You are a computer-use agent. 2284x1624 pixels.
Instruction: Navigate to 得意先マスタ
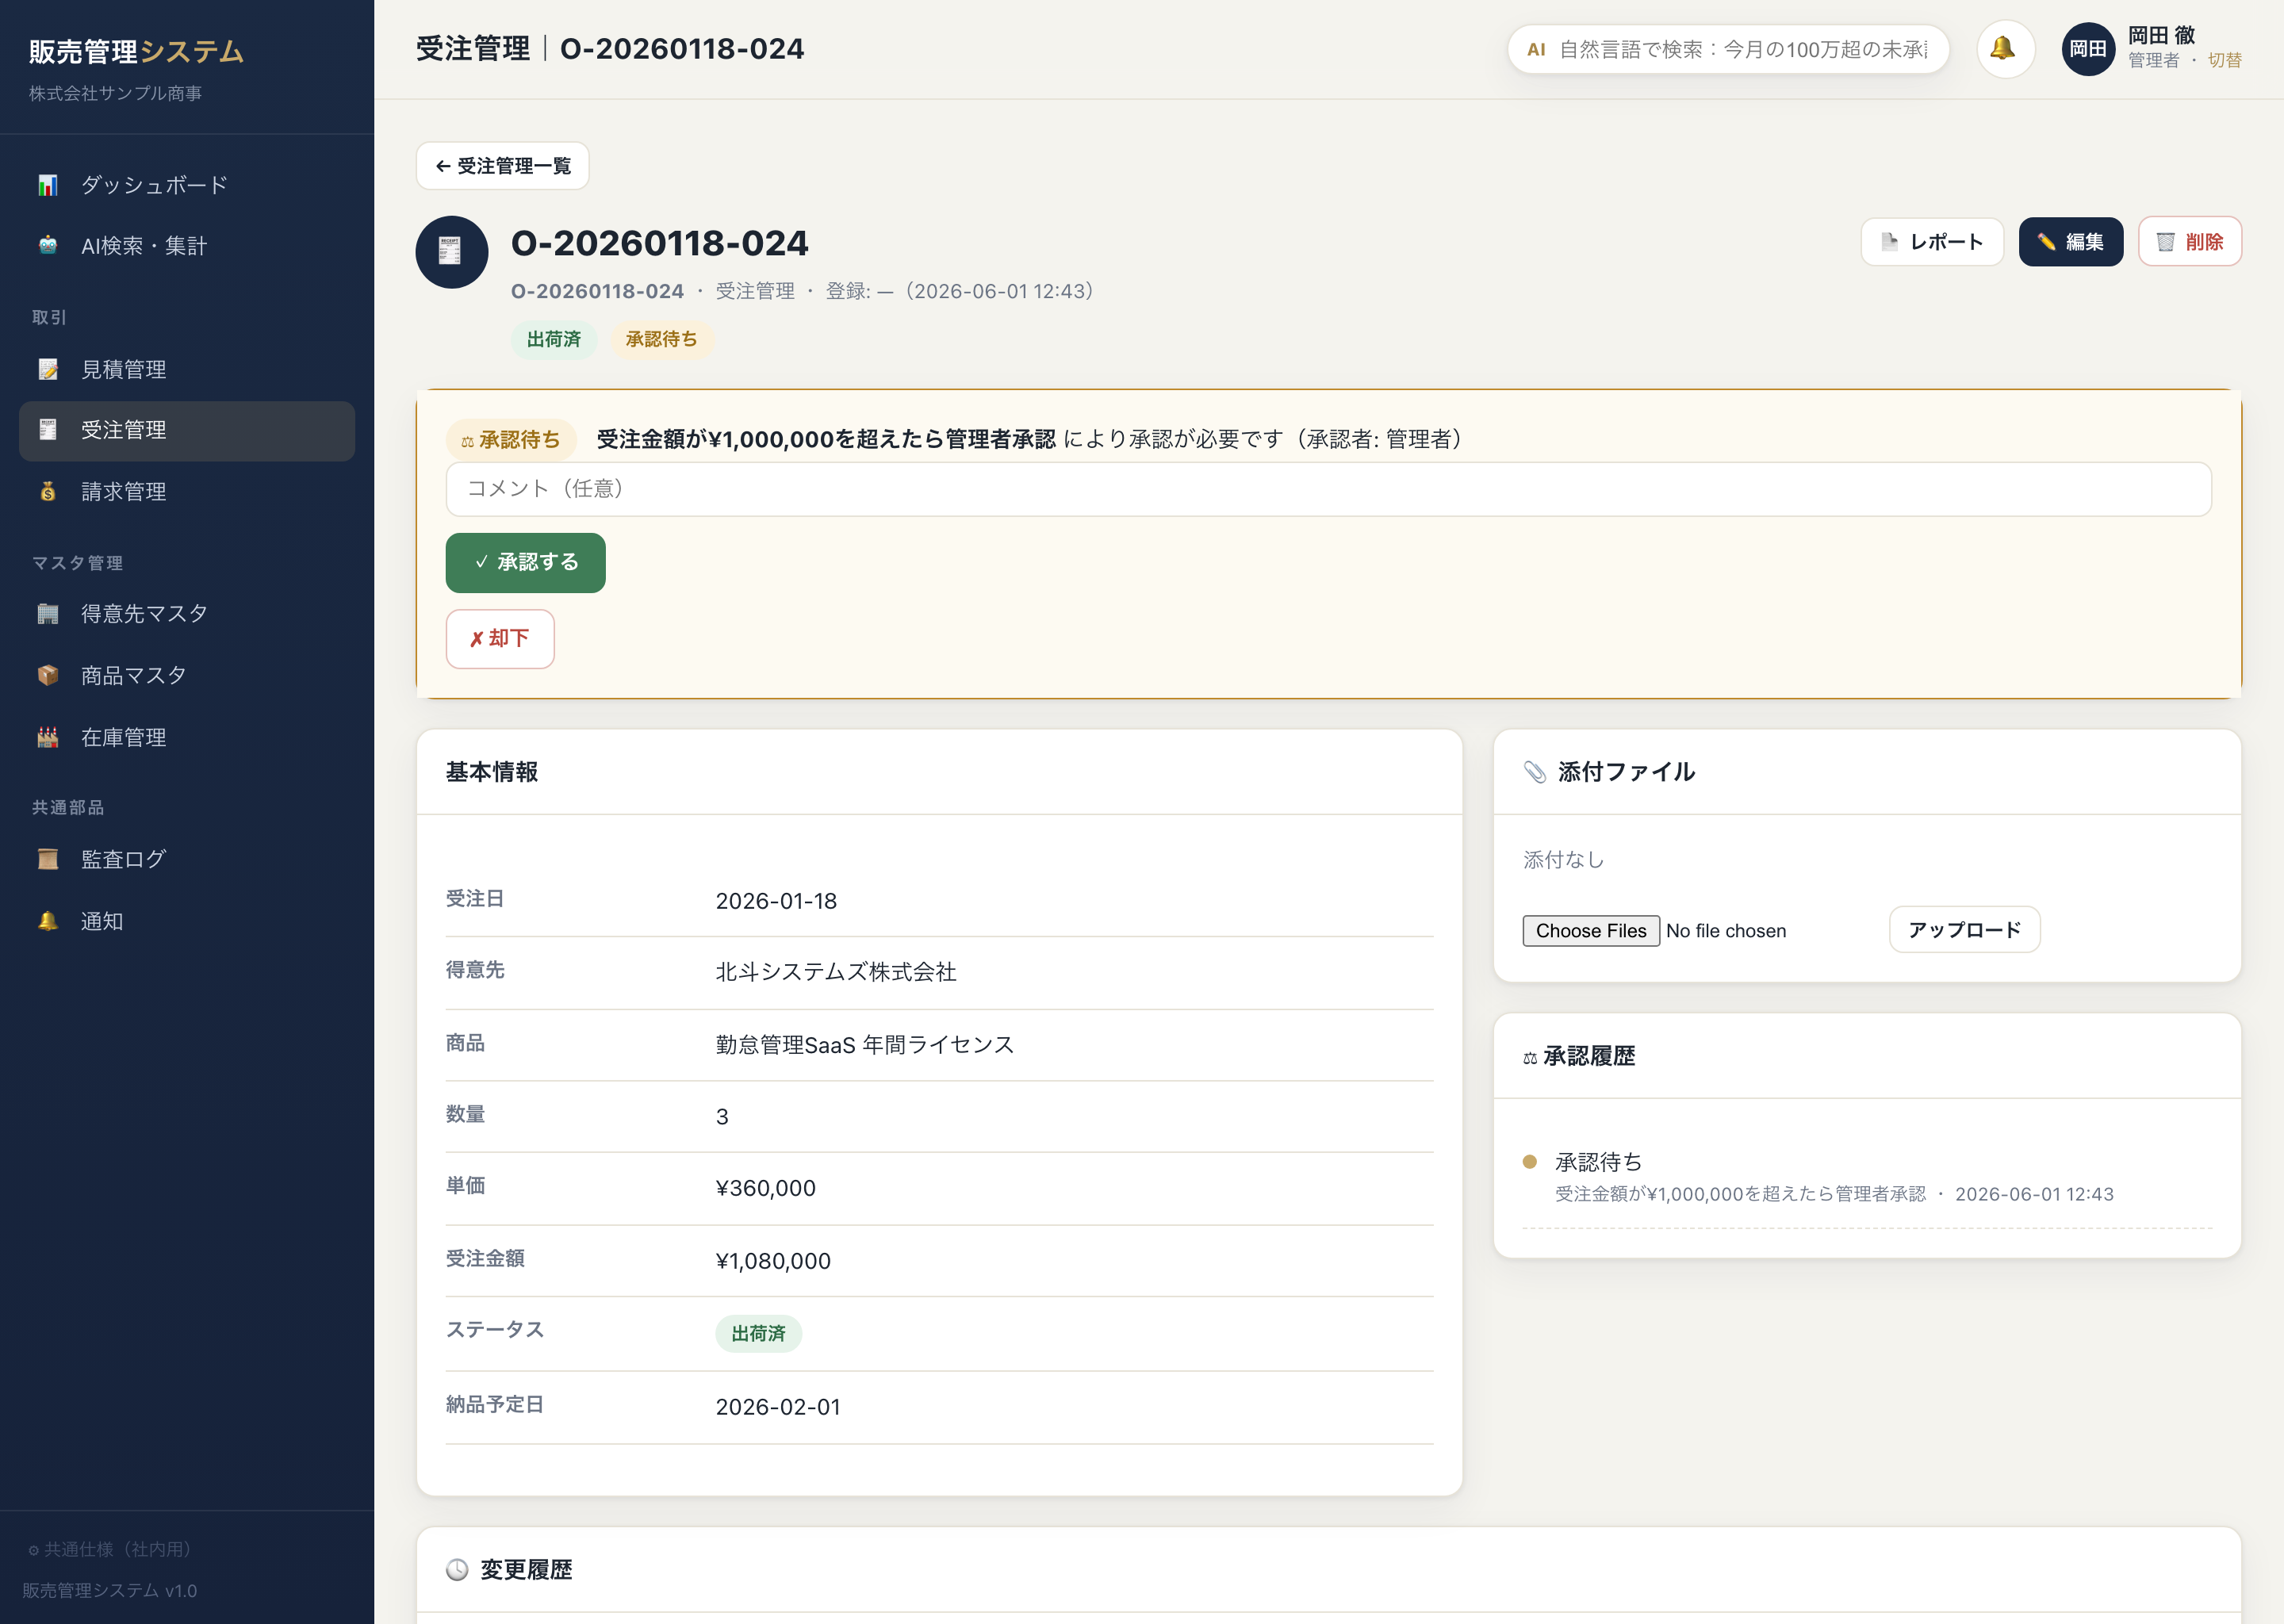(x=187, y=614)
